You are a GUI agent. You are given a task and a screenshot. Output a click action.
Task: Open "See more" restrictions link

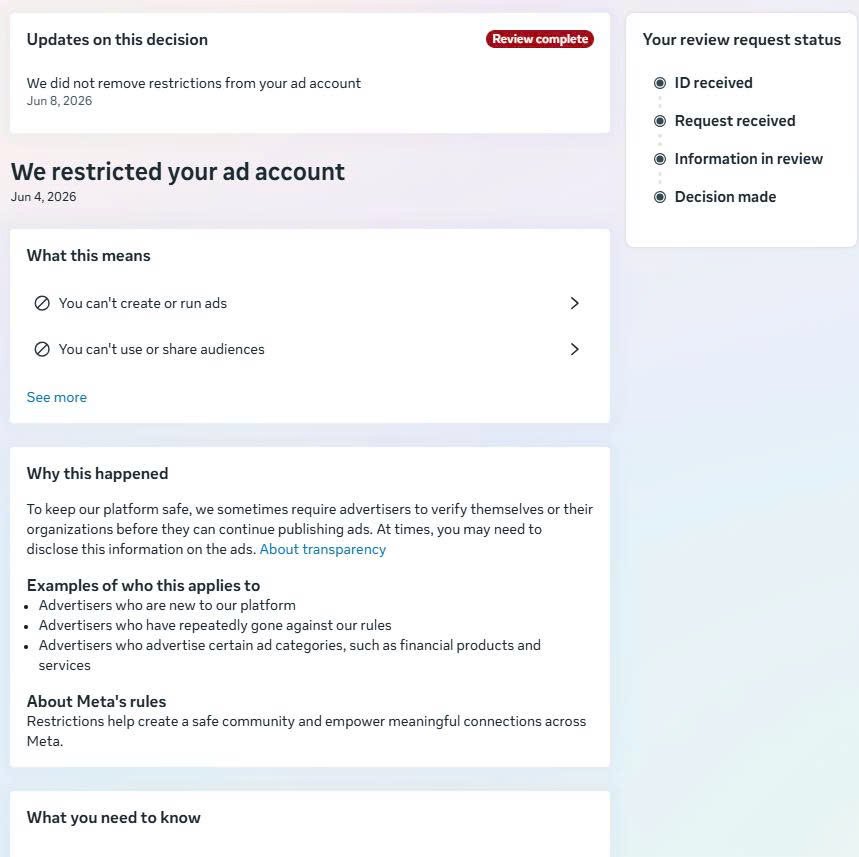point(56,397)
